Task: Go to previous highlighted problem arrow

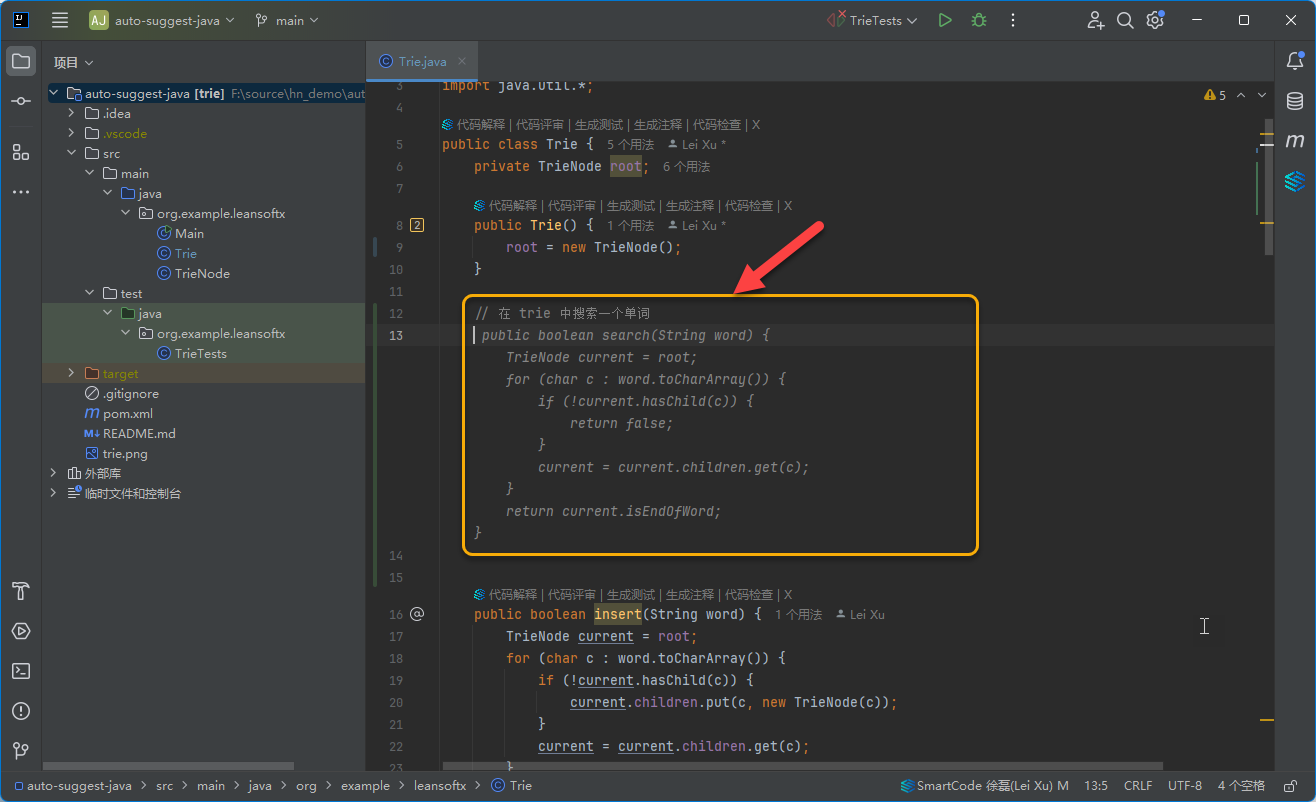Action: coord(1241,95)
